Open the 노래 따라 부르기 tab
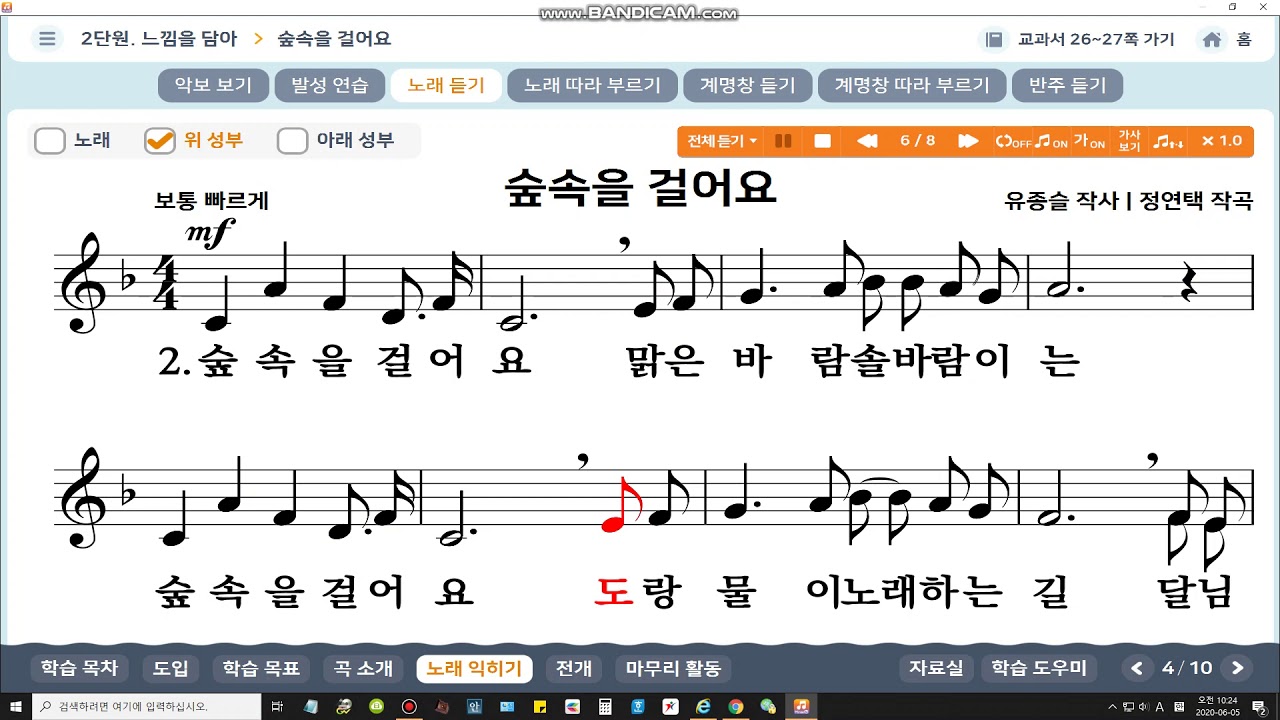1280x720 pixels. [x=592, y=85]
